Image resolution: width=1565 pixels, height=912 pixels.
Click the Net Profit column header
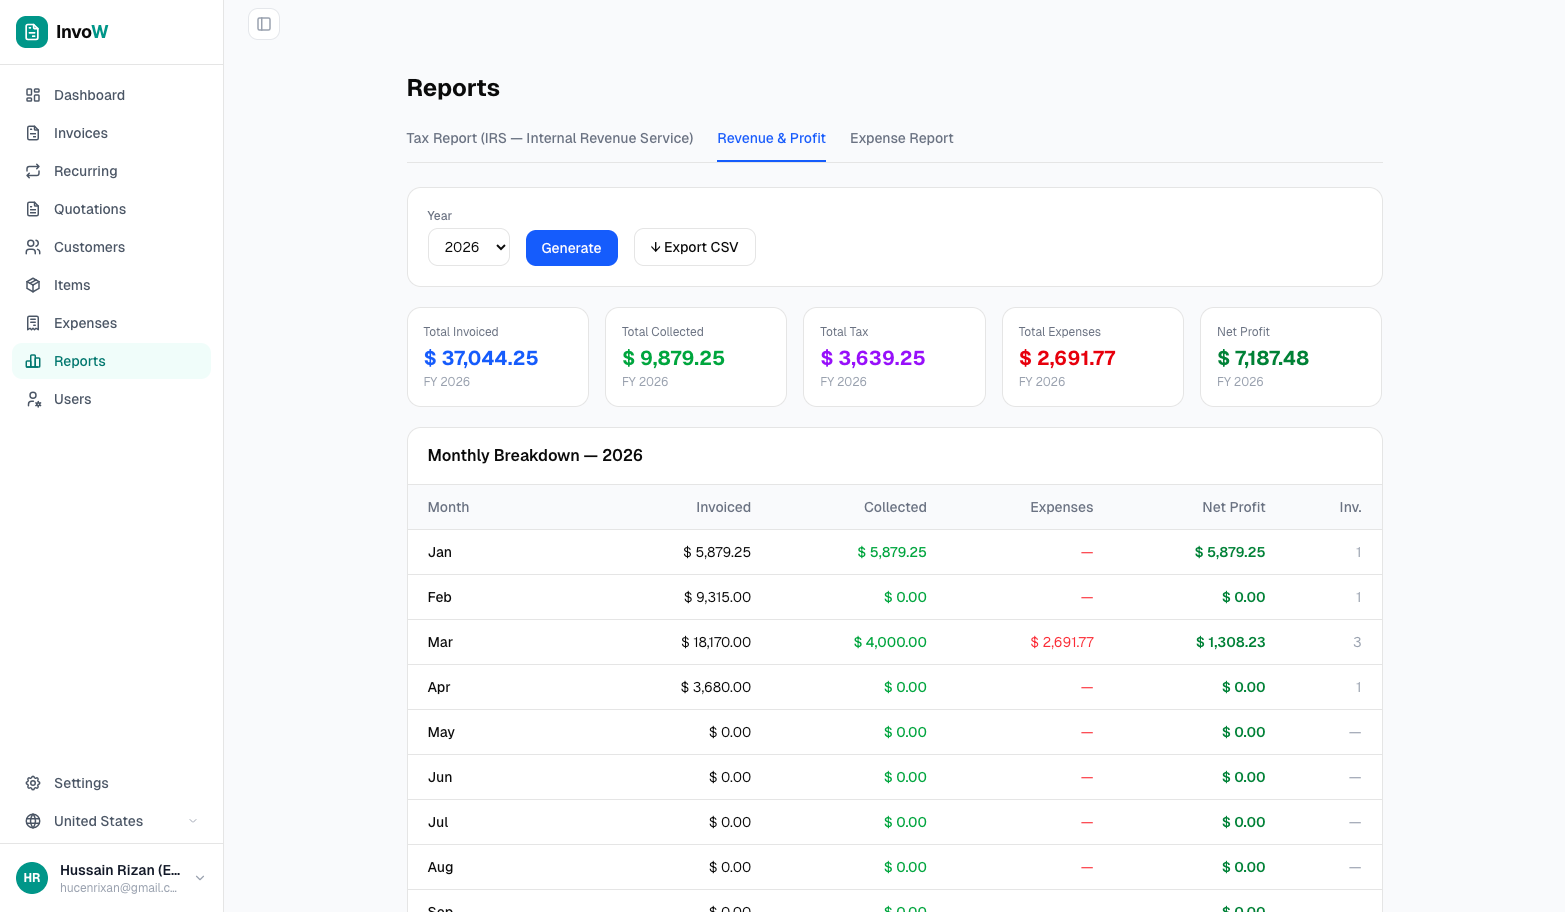point(1234,507)
